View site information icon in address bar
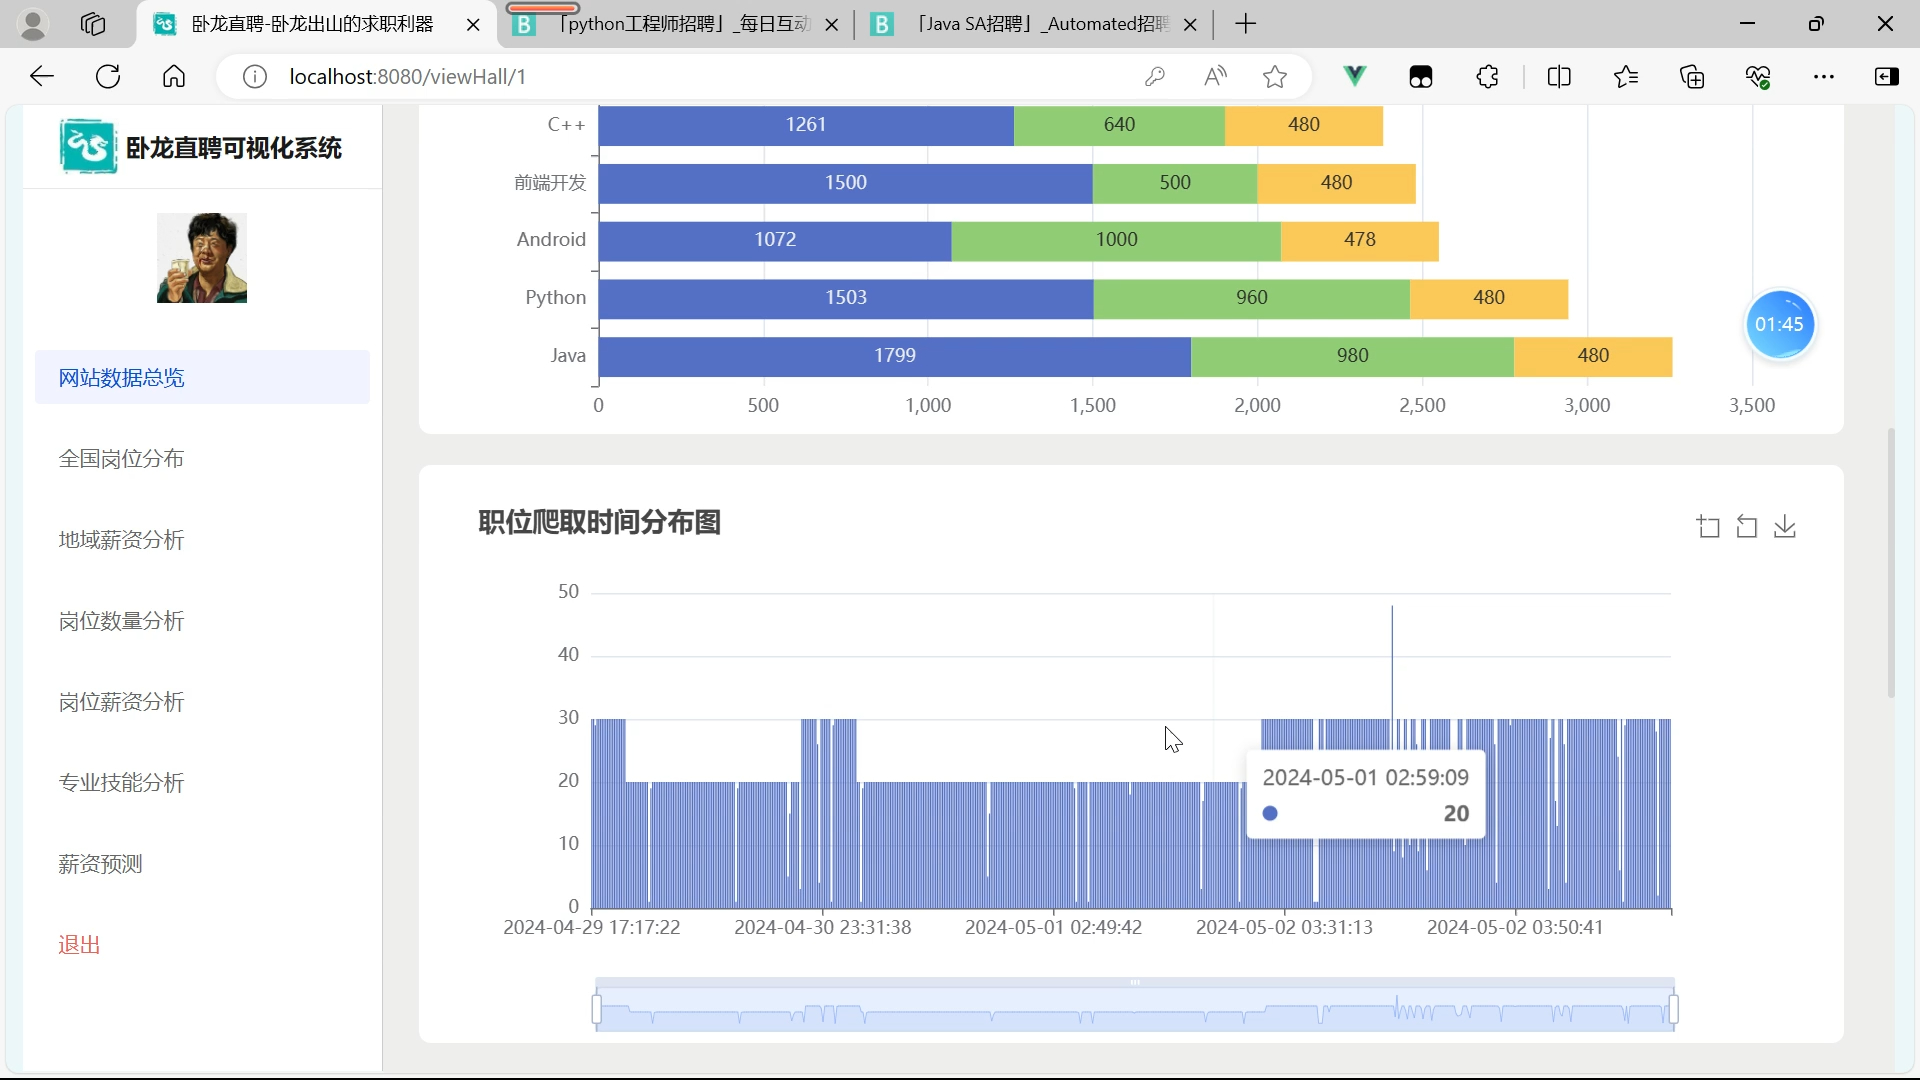This screenshot has height=1080, width=1920. (x=255, y=77)
